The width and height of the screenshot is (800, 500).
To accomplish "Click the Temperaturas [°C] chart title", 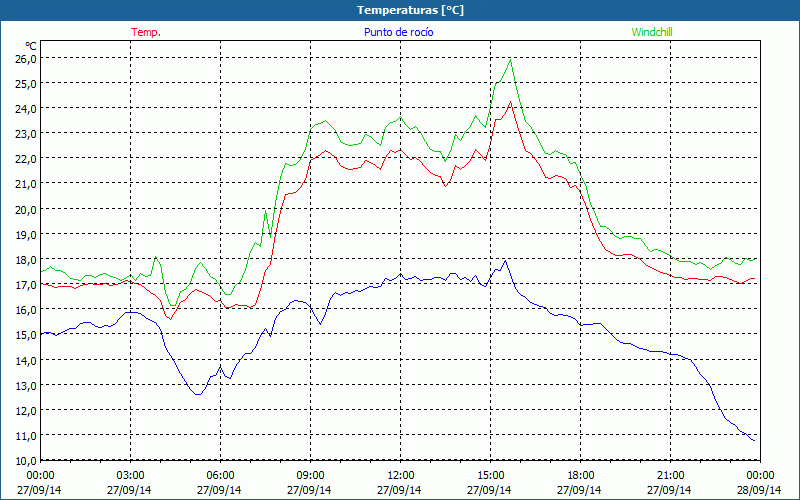I will click(410, 10).
